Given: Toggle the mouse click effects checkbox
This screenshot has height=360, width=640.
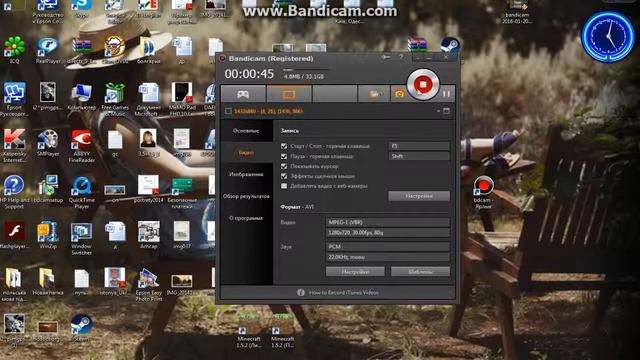Looking at the screenshot, I should pos(284,176).
